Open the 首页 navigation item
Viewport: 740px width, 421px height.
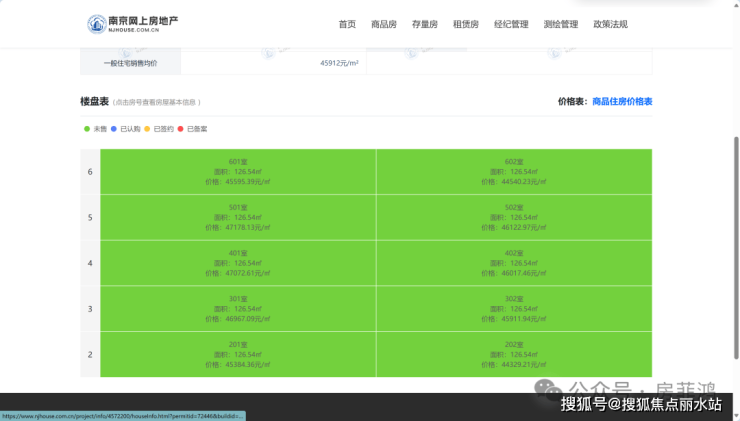point(347,24)
